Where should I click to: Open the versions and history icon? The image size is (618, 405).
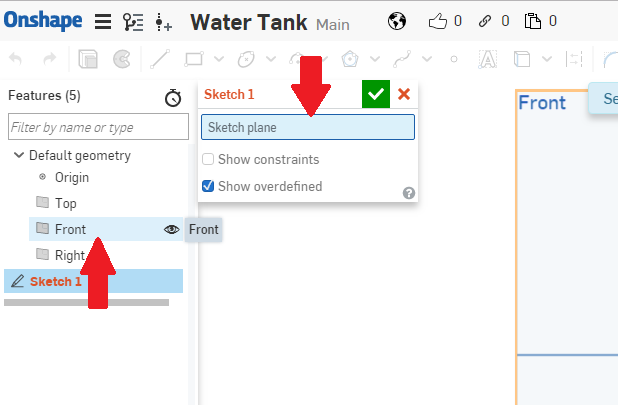pyautogui.click(x=133, y=22)
